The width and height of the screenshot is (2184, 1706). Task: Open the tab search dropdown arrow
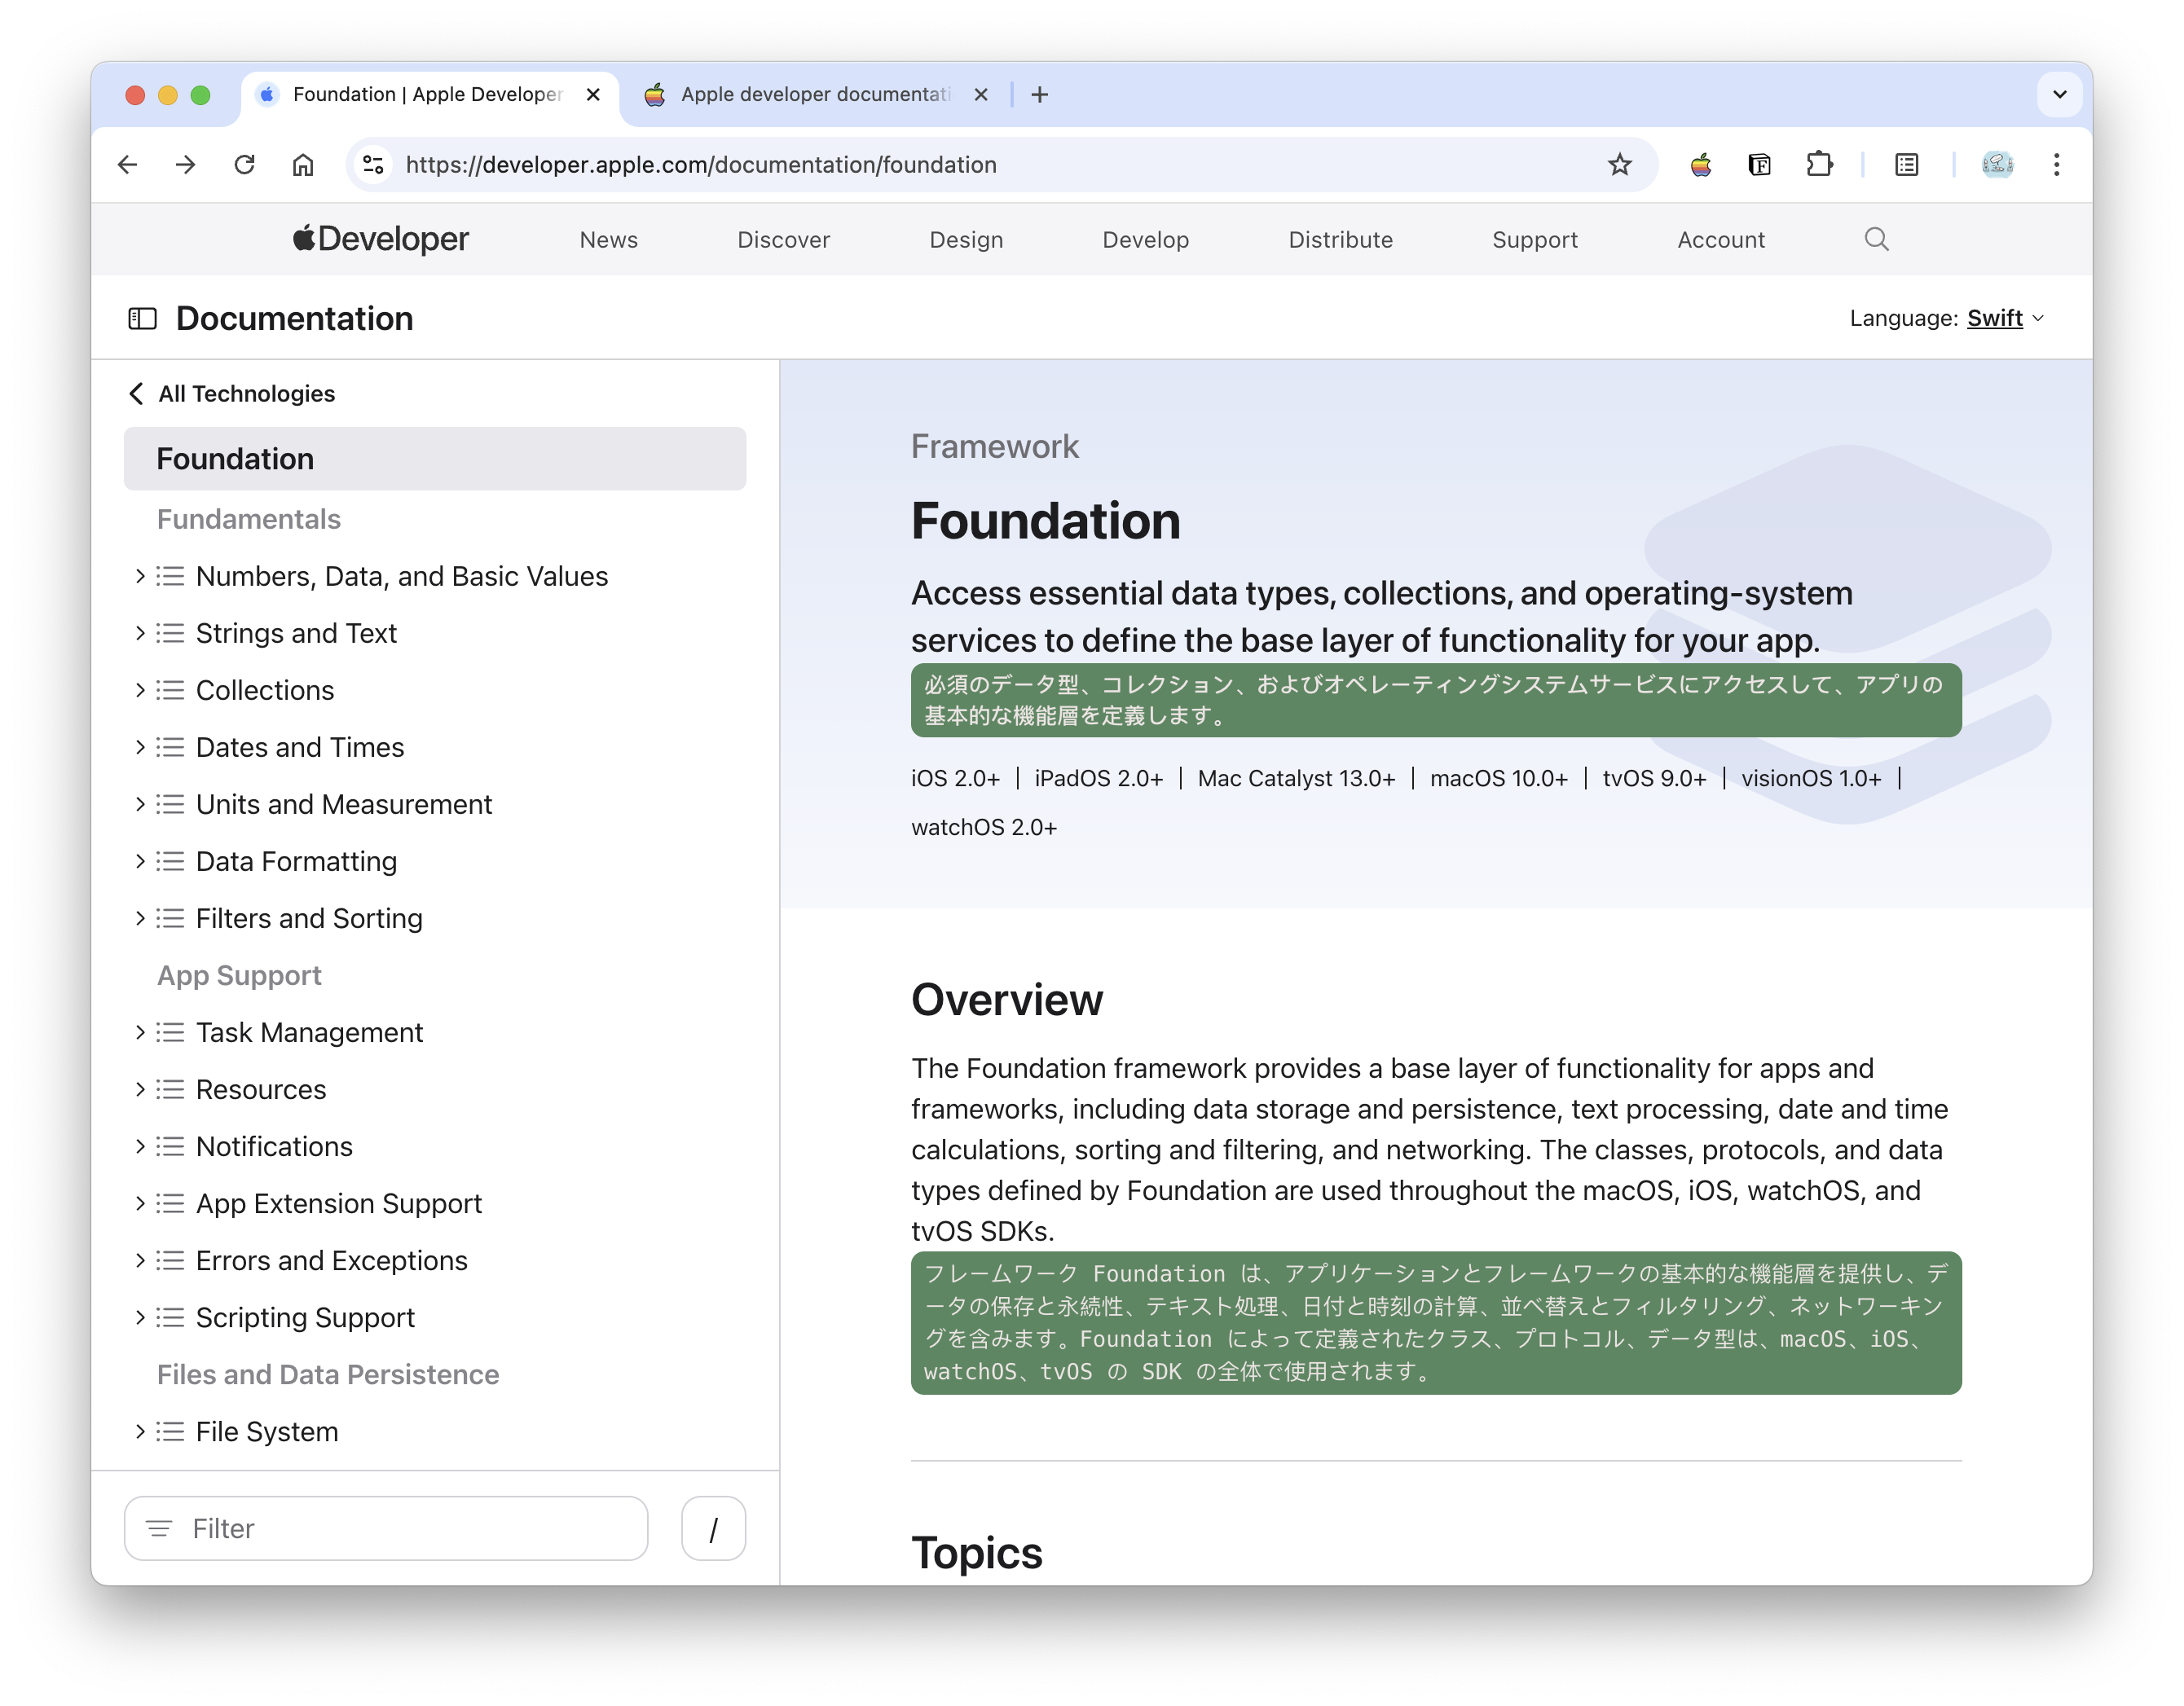pos(2059,94)
